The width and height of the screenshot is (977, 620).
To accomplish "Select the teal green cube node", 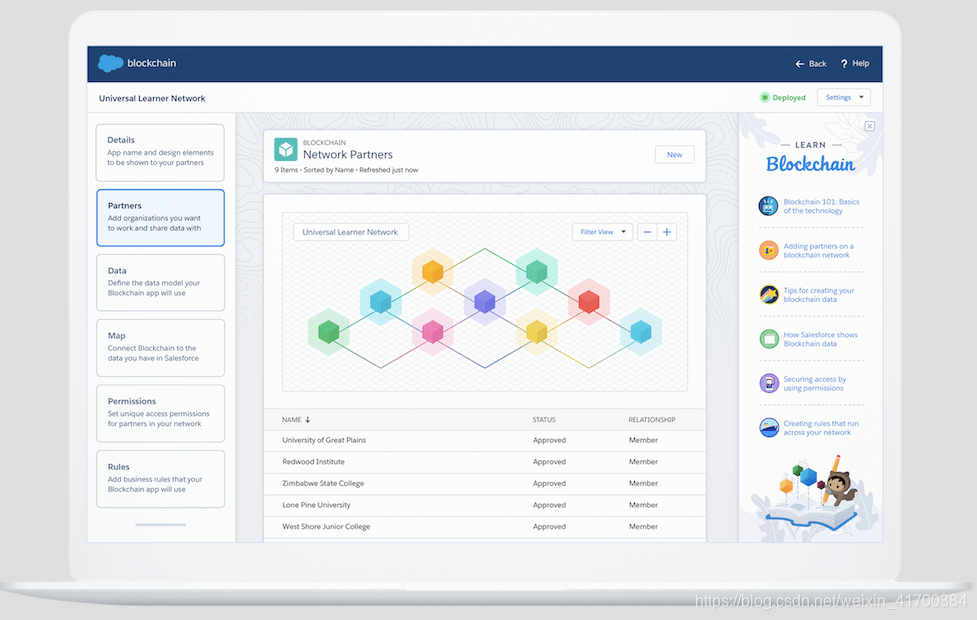I will 536,272.
